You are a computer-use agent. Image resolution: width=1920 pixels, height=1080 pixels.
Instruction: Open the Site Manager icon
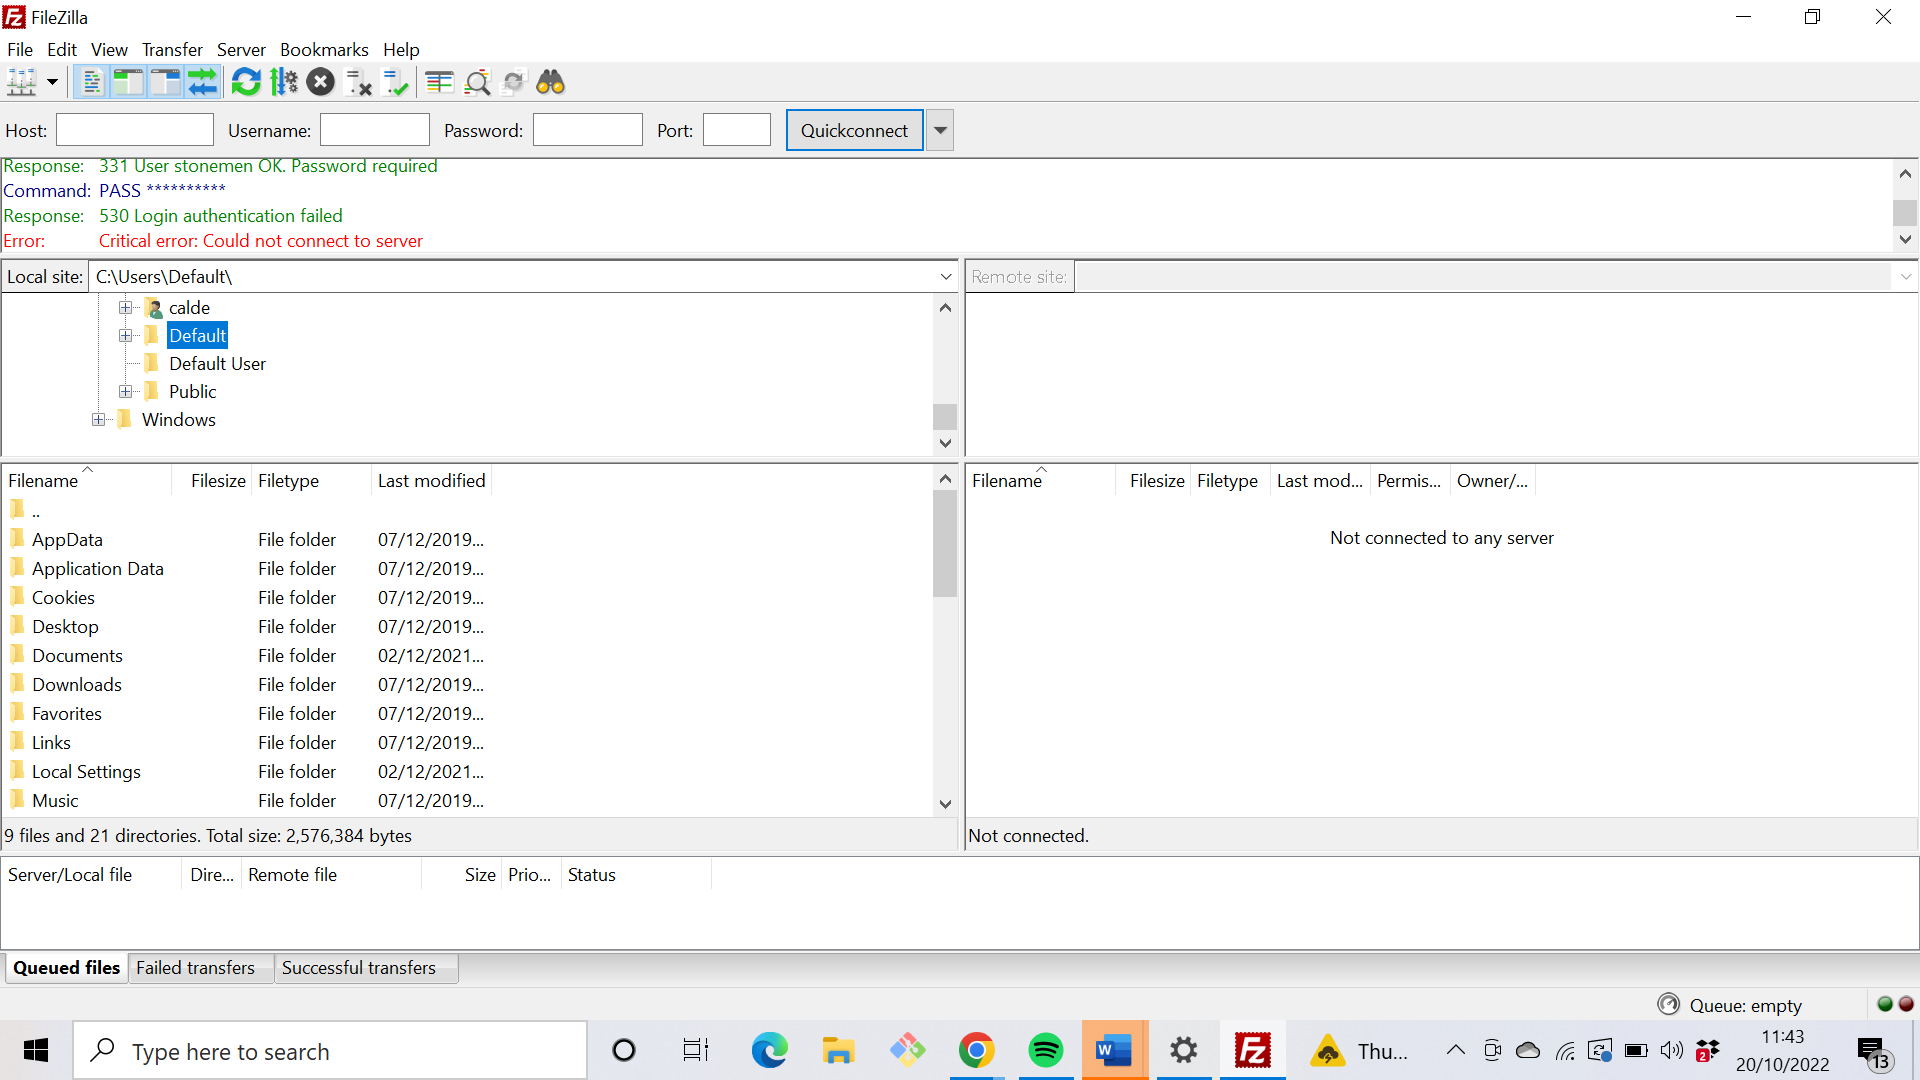(21, 82)
